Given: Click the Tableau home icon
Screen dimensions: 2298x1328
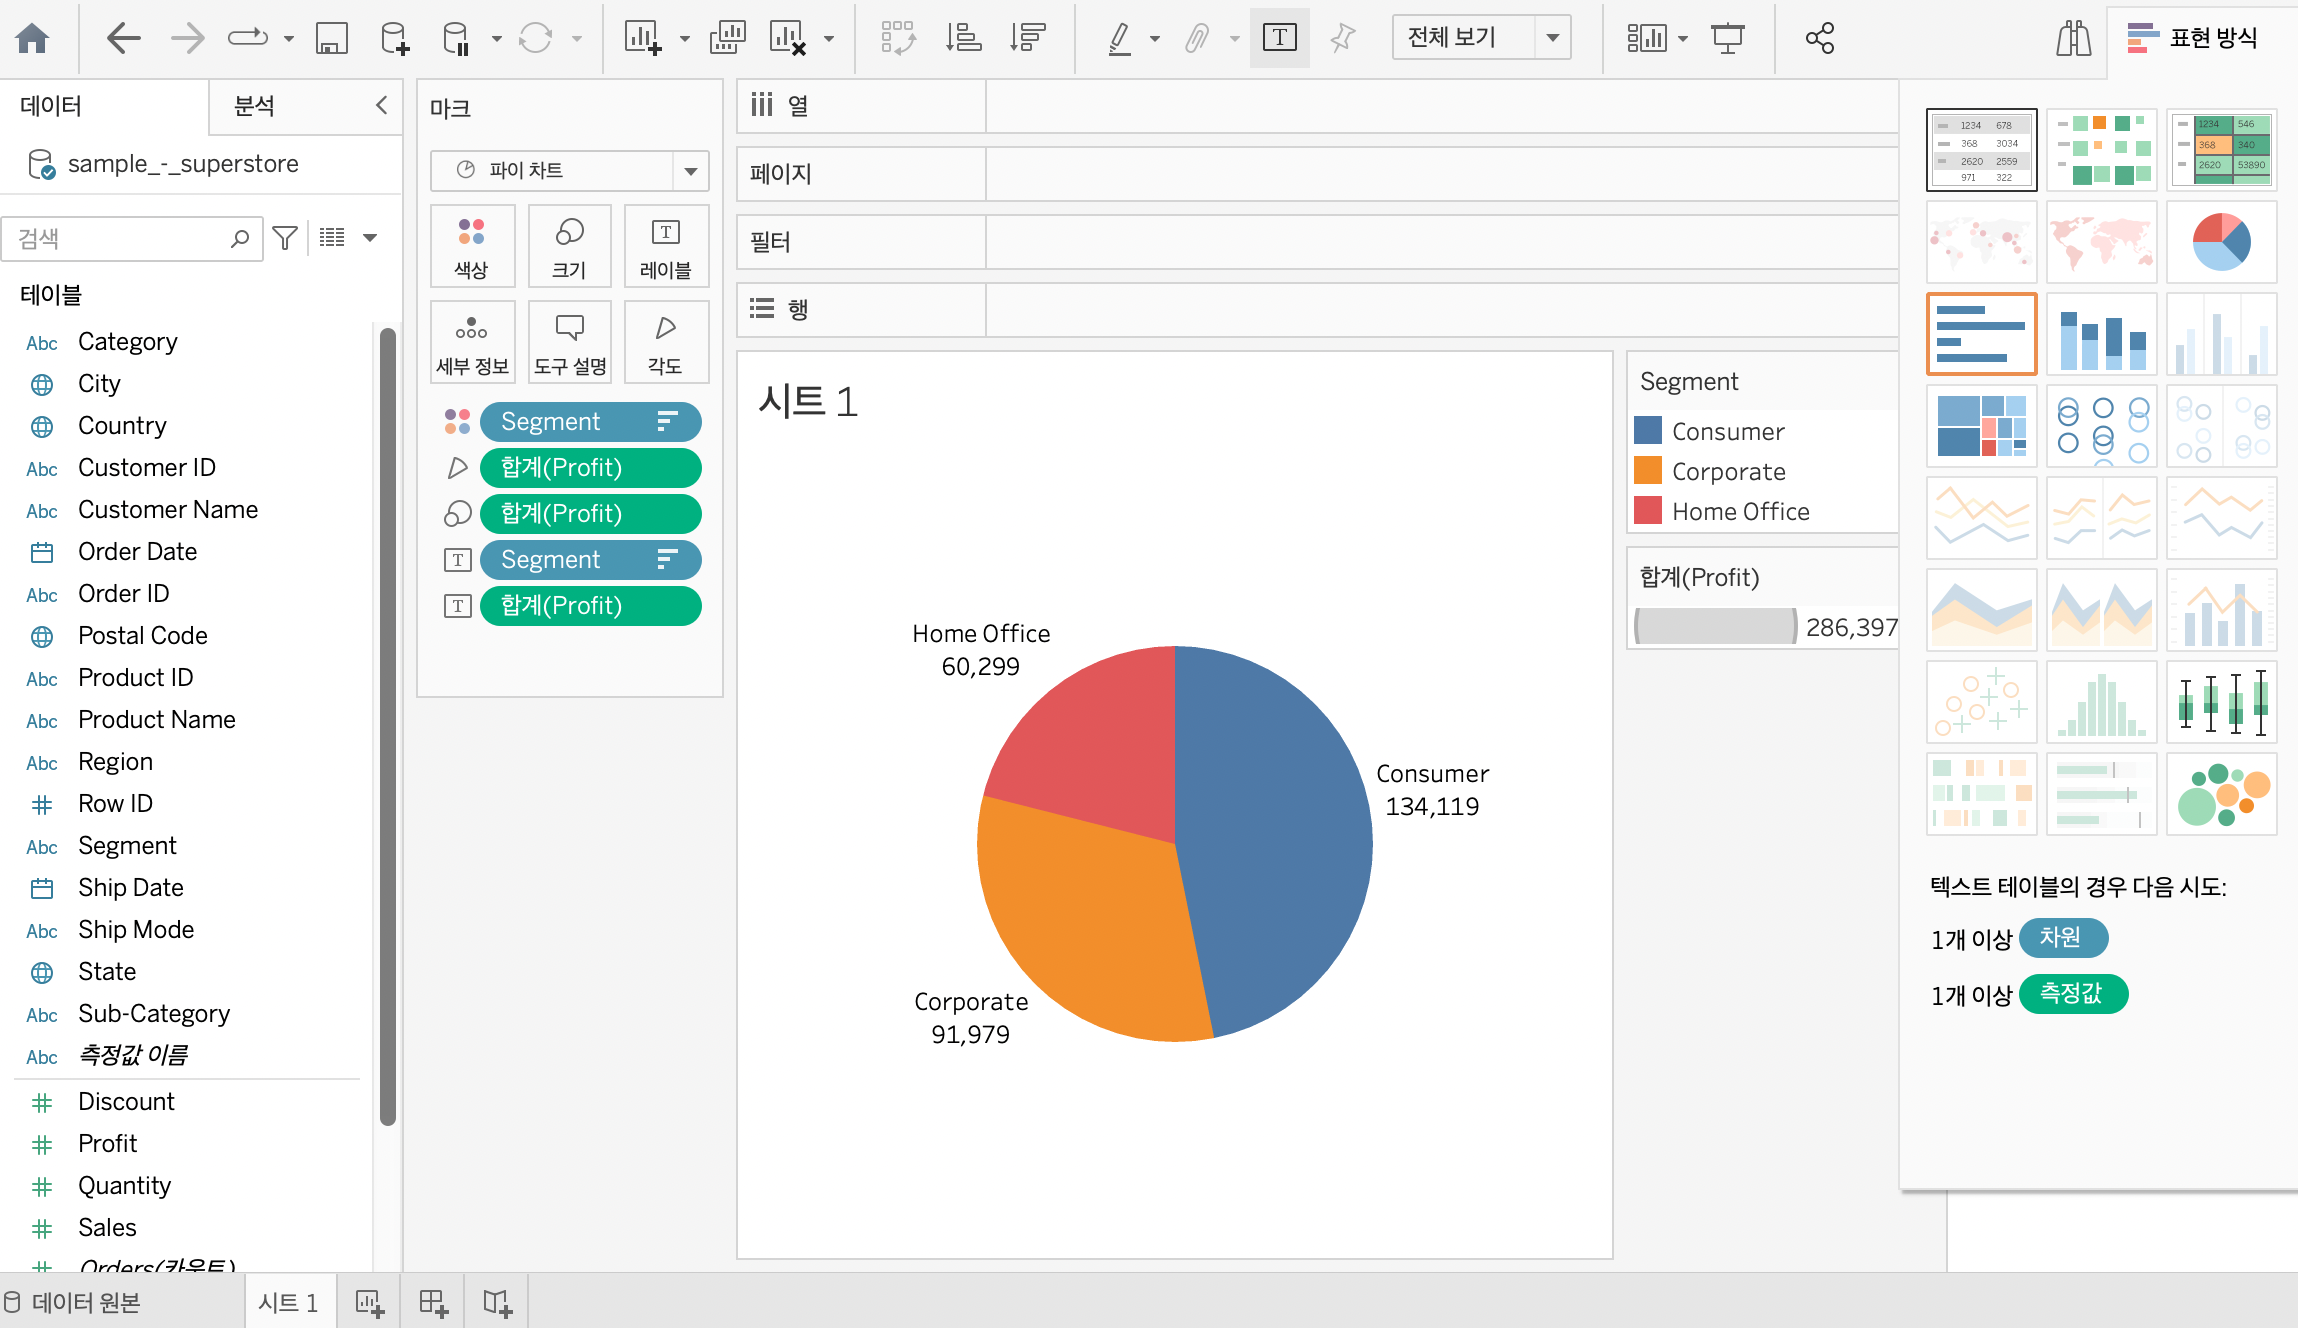Looking at the screenshot, I should (x=32, y=38).
